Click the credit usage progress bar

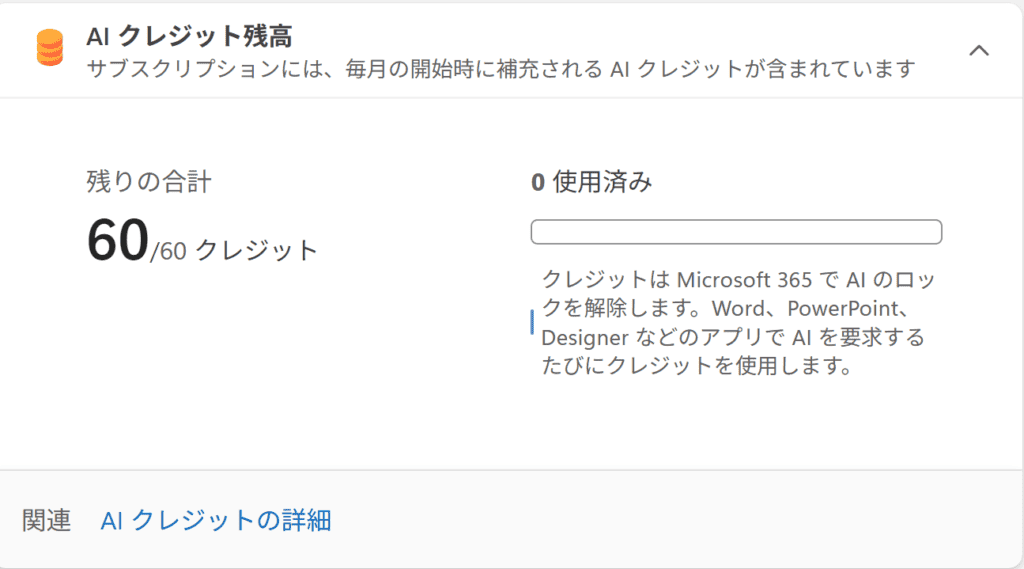coord(736,232)
